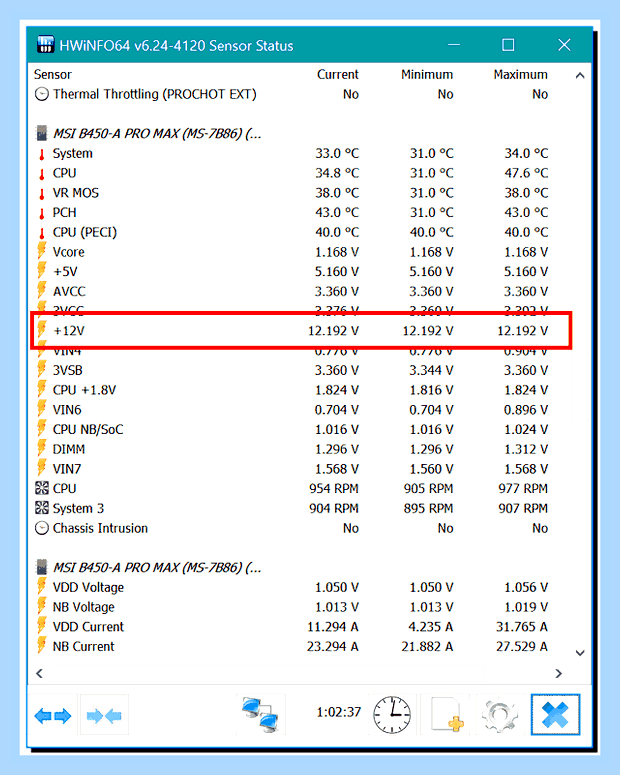Viewport: 620px width, 775px height.
Task: Click the AVCC bolt icon
Action: click(42, 291)
